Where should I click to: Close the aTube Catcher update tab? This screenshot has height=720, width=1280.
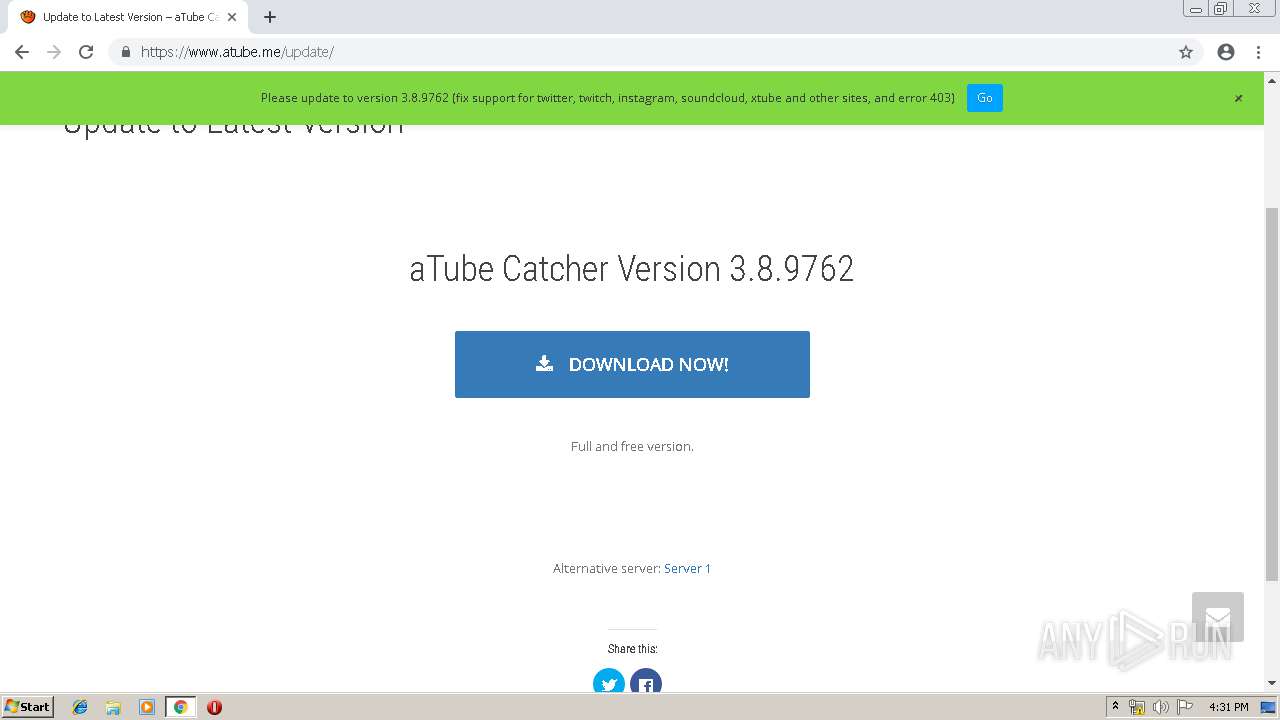[x=232, y=17]
